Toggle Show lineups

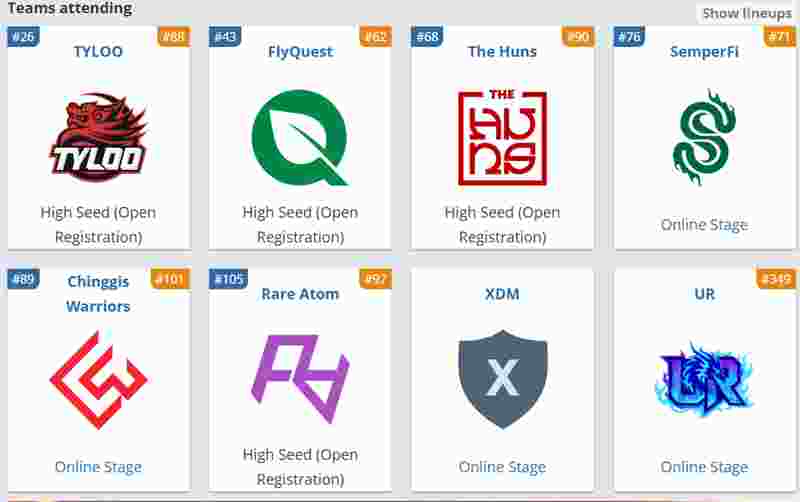[x=746, y=13]
